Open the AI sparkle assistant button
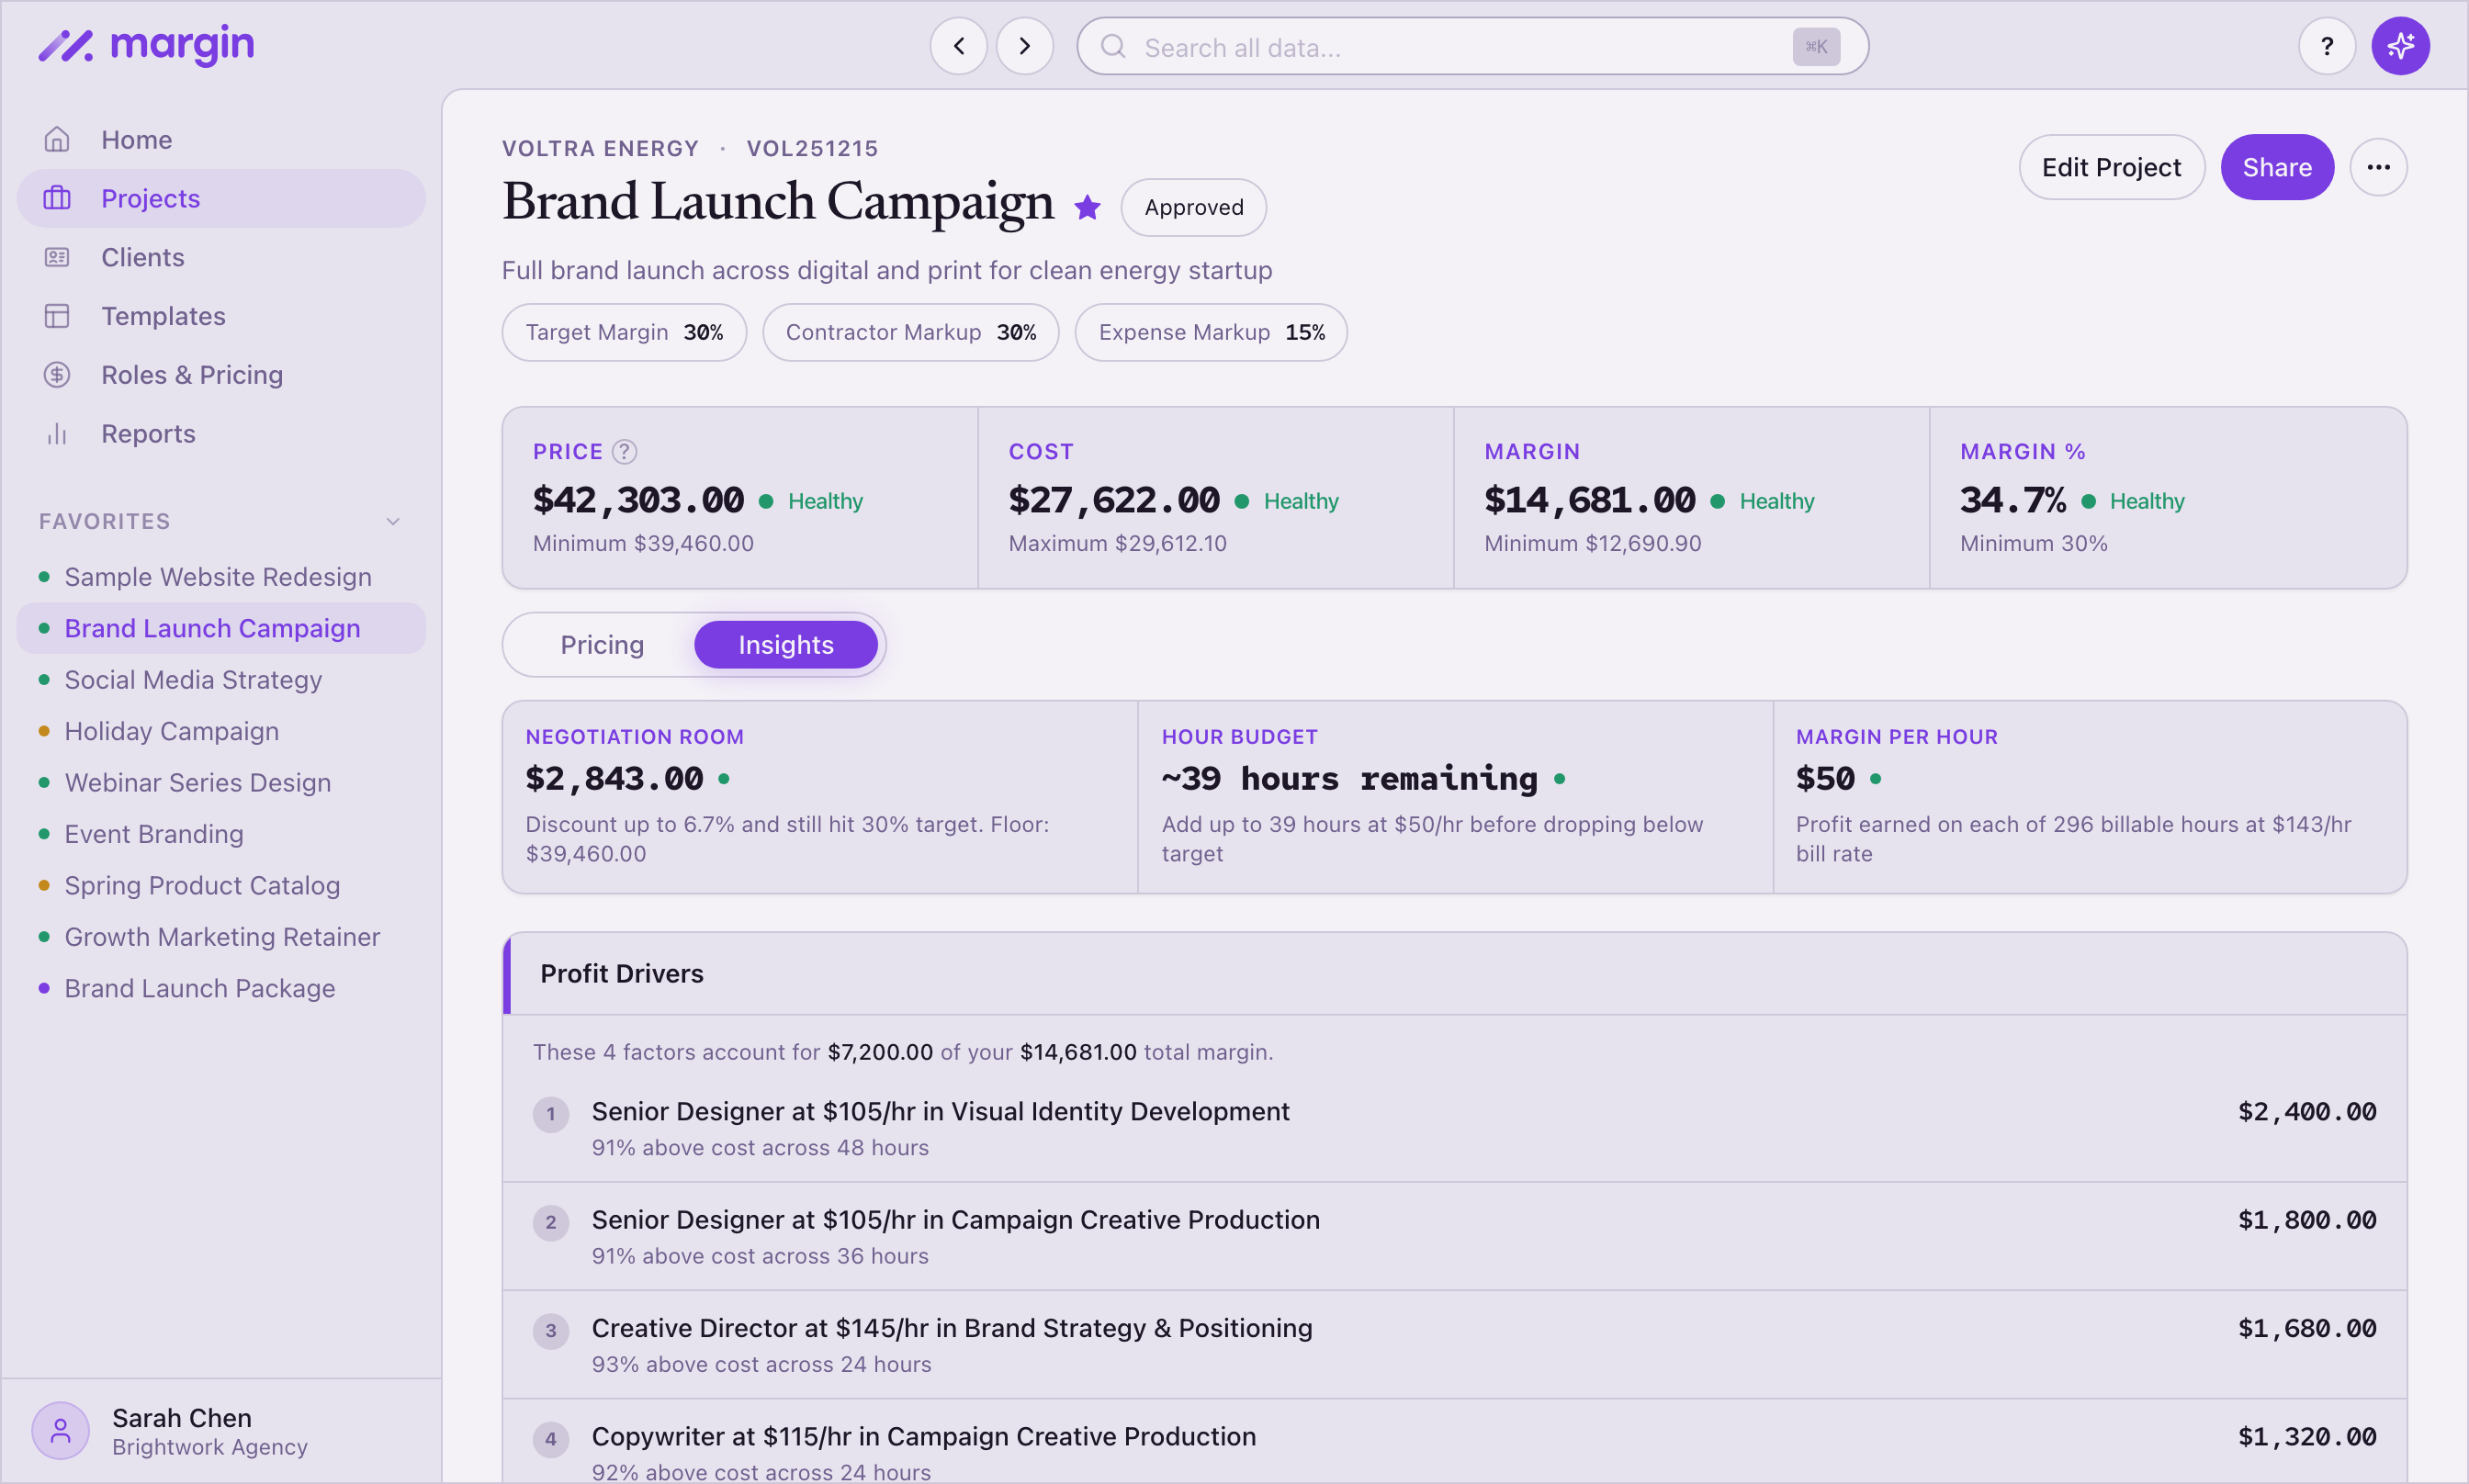Image resolution: width=2469 pixels, height=1484 pixels. click(x=2400, y=46)
